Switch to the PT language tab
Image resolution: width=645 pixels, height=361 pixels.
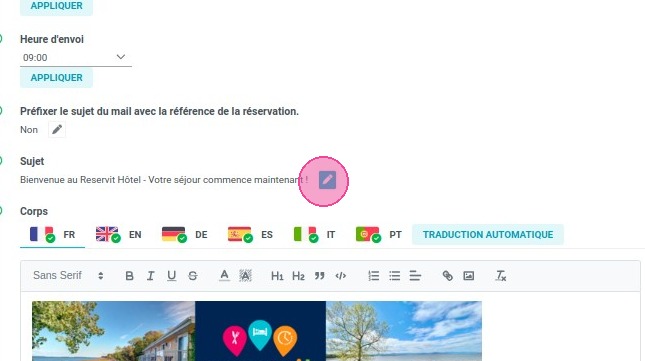tap(378, 235)
